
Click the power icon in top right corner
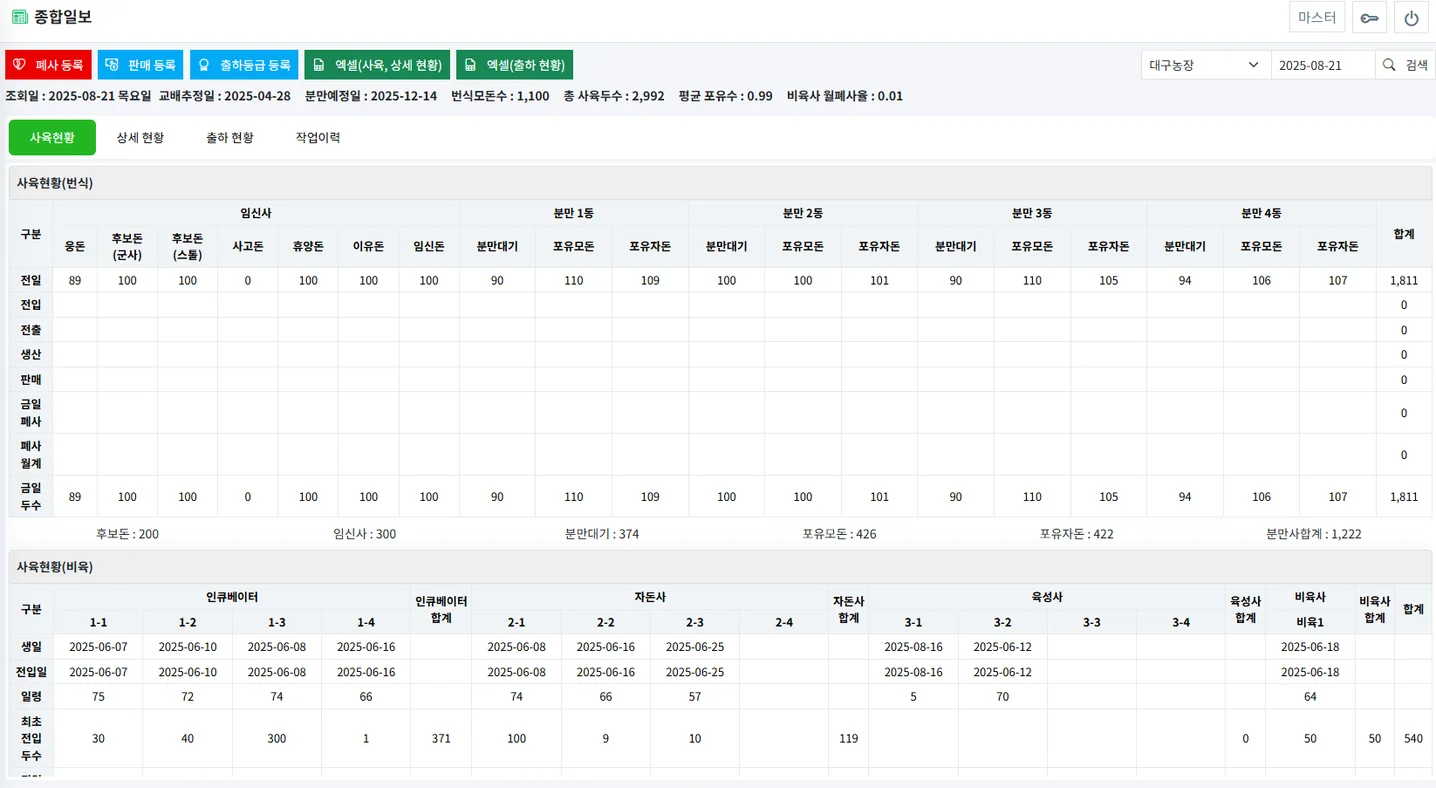(x=1411, y=17)
